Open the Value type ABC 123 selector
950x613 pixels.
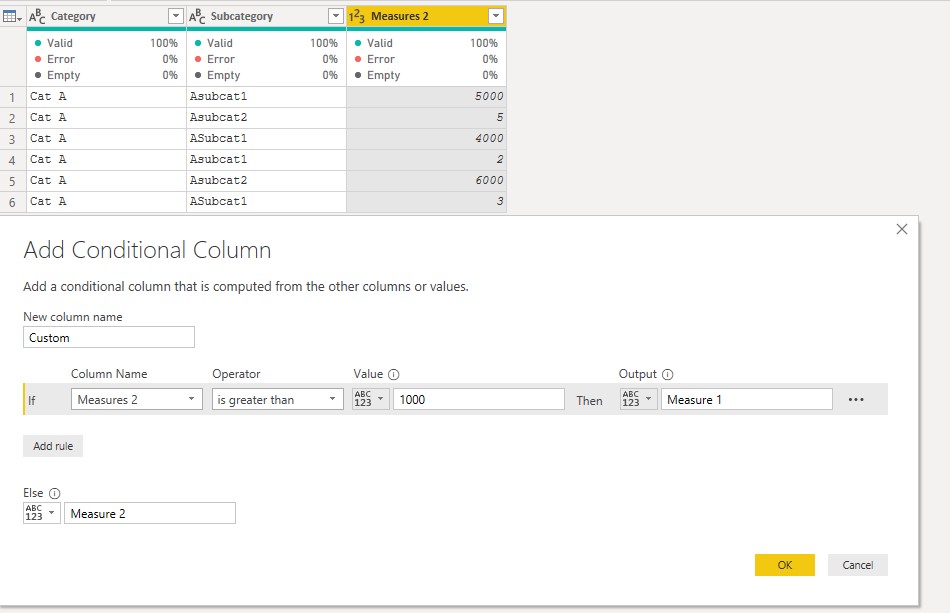point(371,399)
